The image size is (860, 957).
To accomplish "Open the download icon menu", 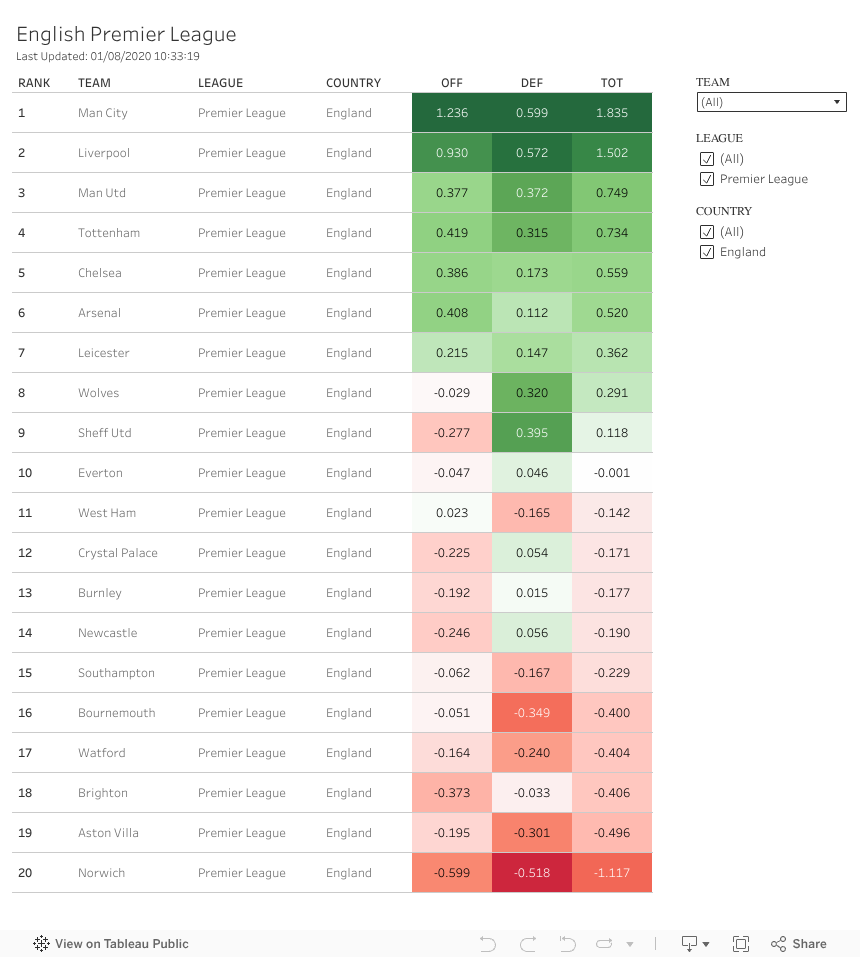I will tap(694, 943).
